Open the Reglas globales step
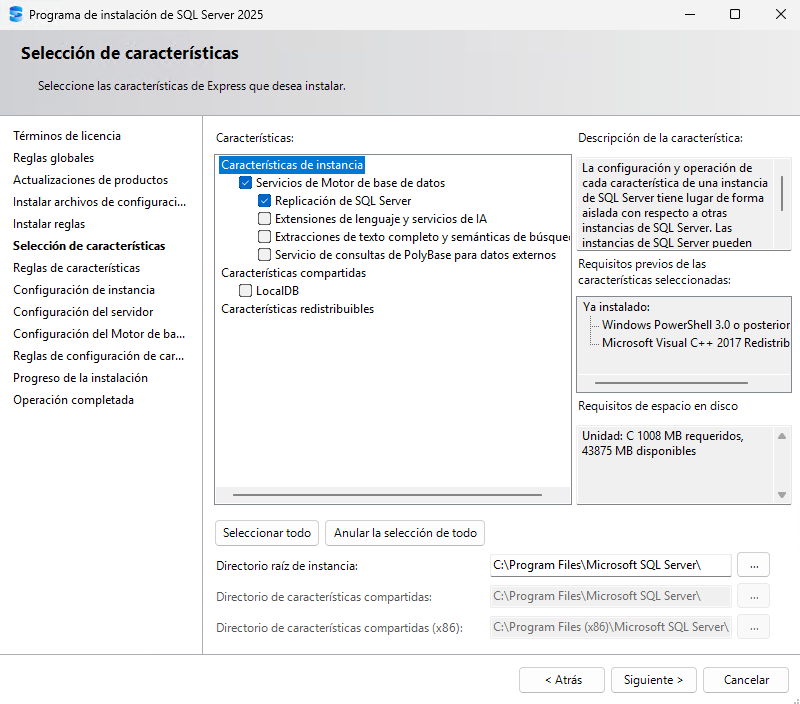800x704 pixels. (x=54, y=158)
